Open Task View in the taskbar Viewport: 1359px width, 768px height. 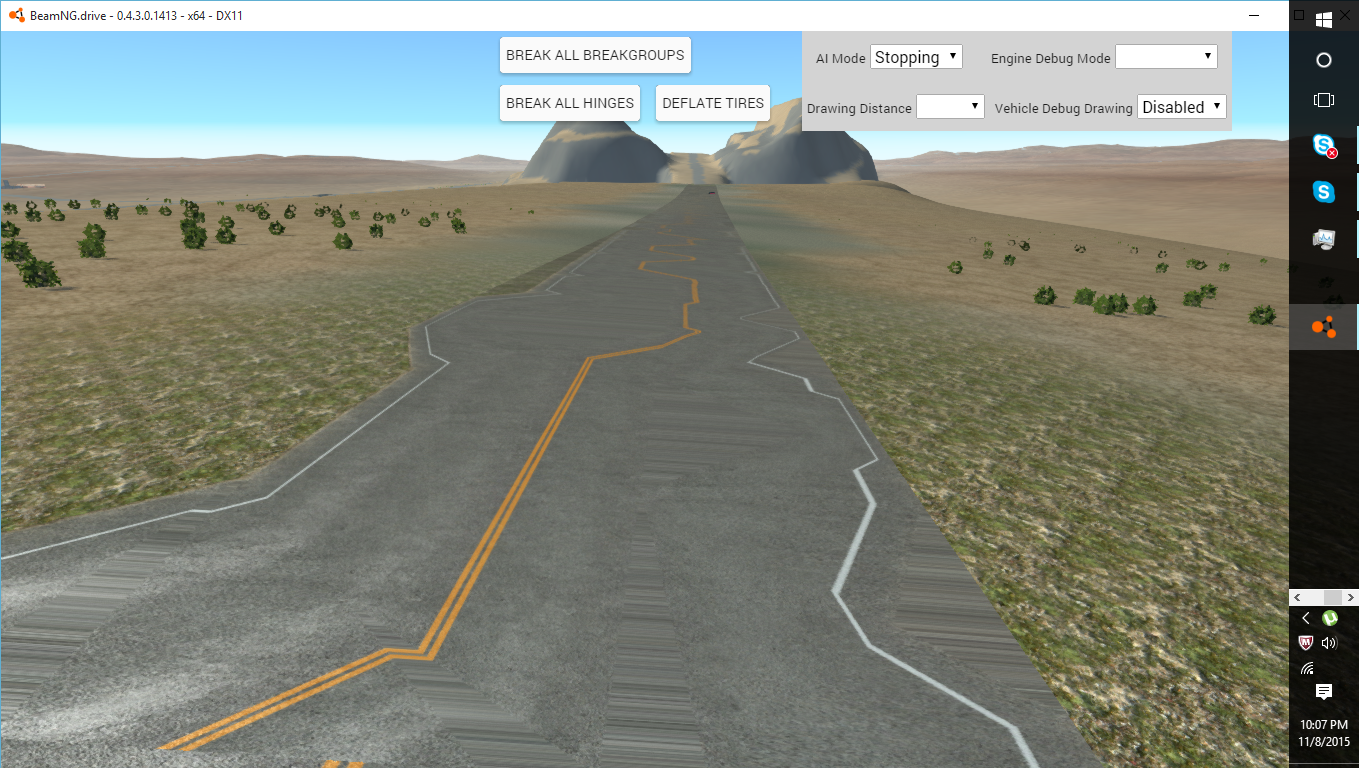click(1324, 100)
